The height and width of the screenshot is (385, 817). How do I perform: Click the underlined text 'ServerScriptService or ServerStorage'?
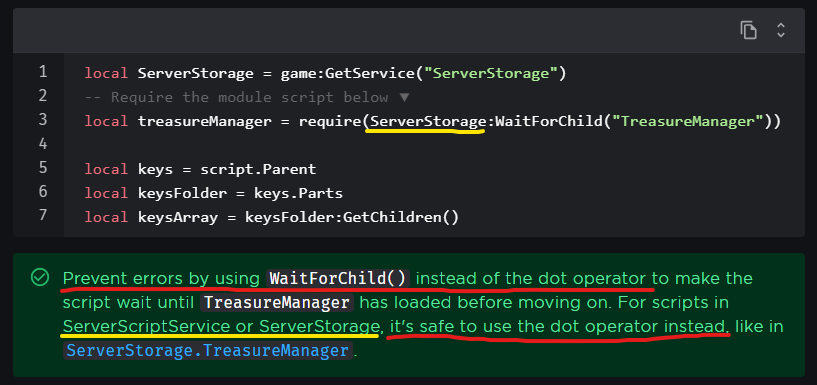click(x=220, y=327)
